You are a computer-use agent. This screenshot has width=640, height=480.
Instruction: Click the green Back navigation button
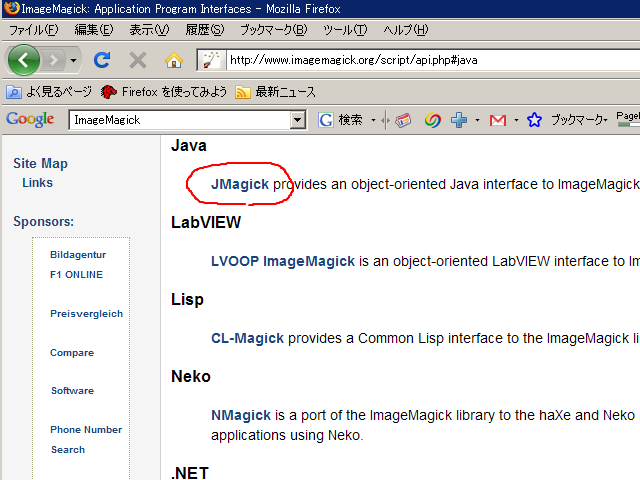click(x=23, y=60)
